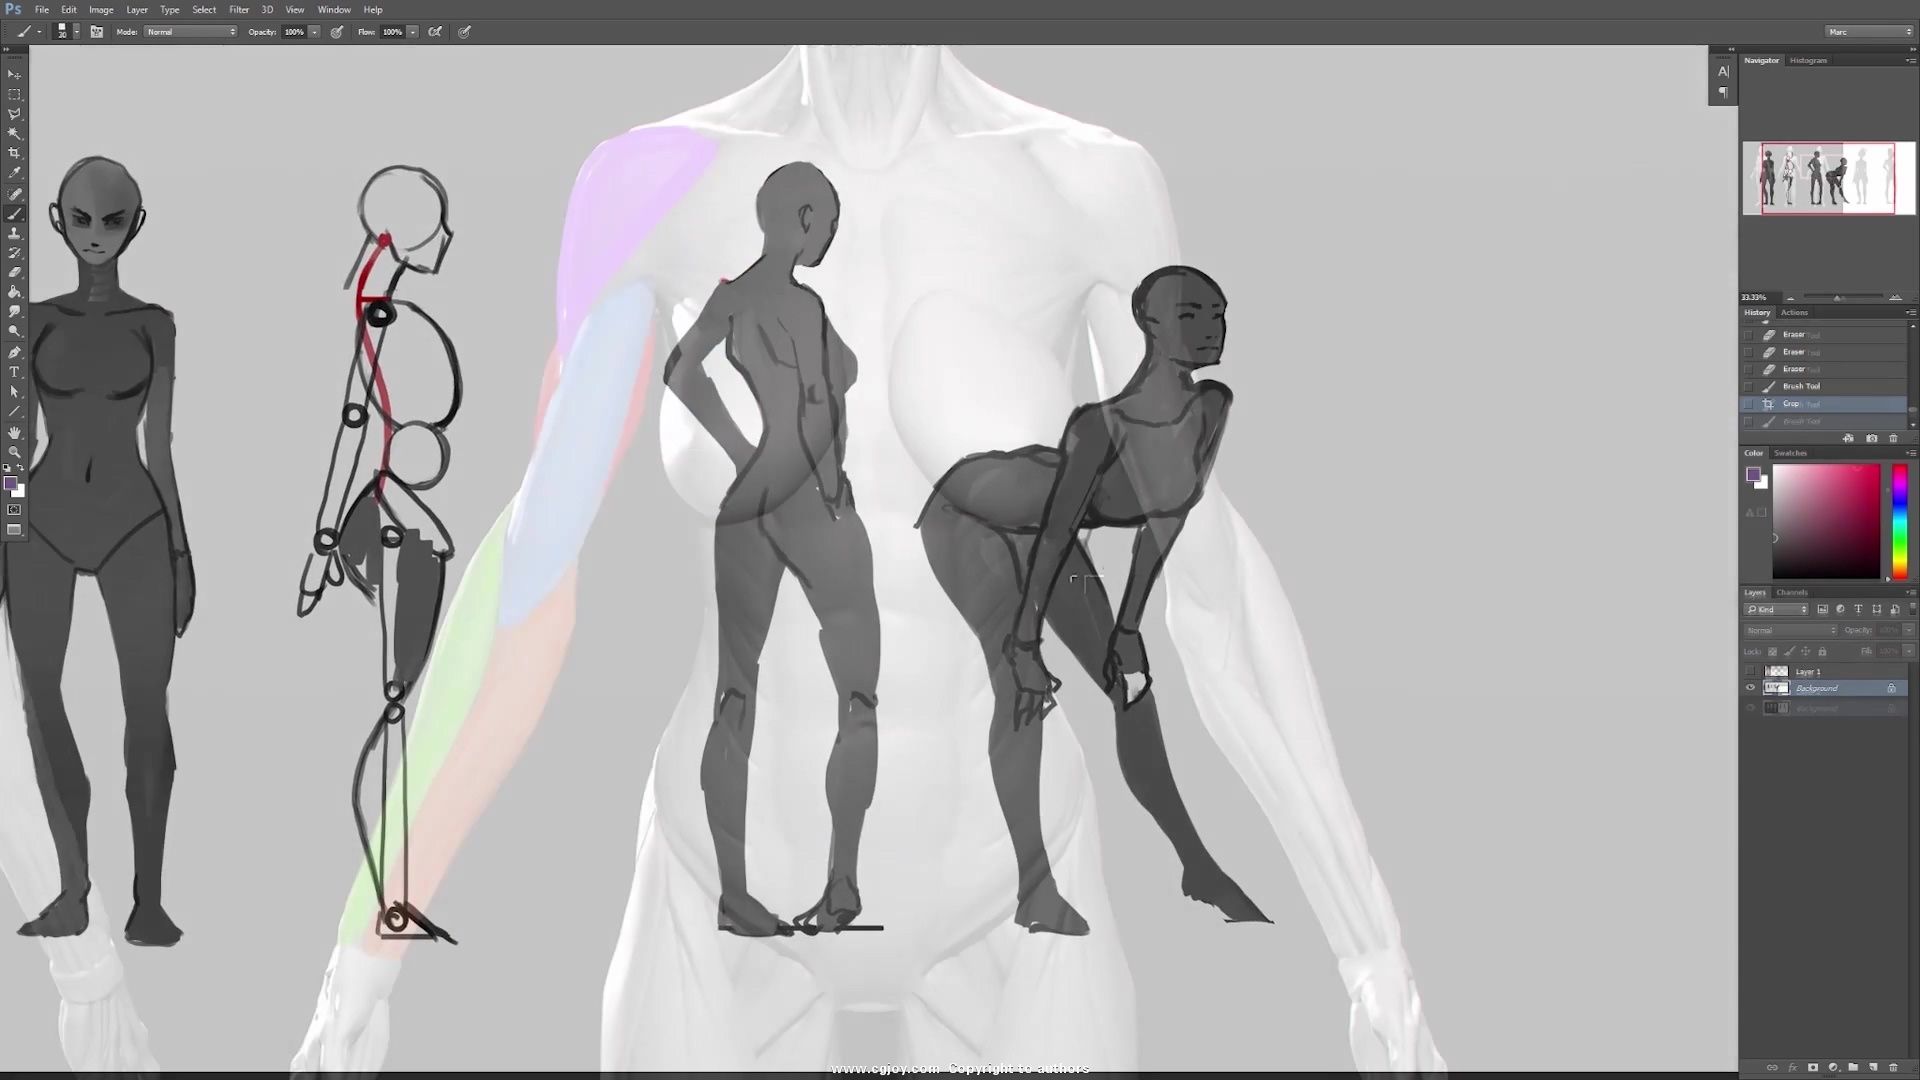Select the Magic Wand tool
This screenshot has width=1920, height=1080.
coord(14,133)
